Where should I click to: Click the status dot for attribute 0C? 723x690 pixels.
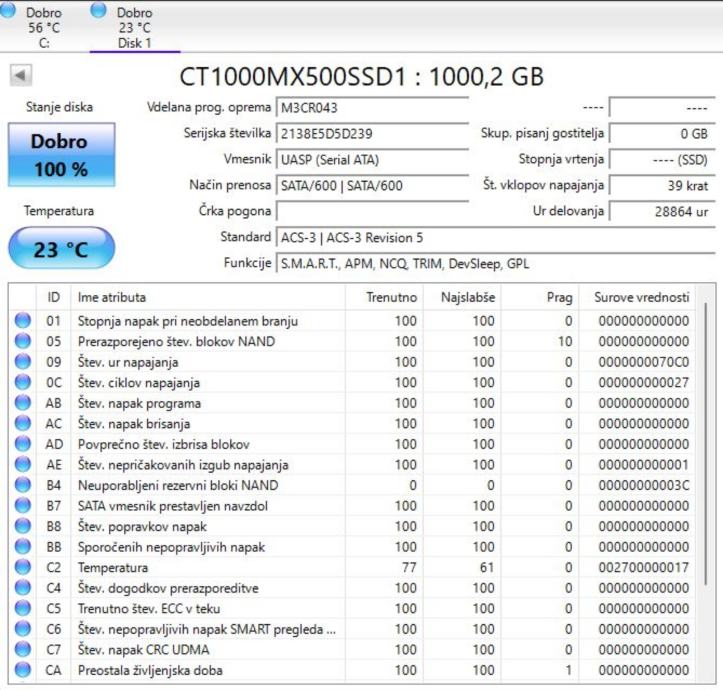[23, 382]
